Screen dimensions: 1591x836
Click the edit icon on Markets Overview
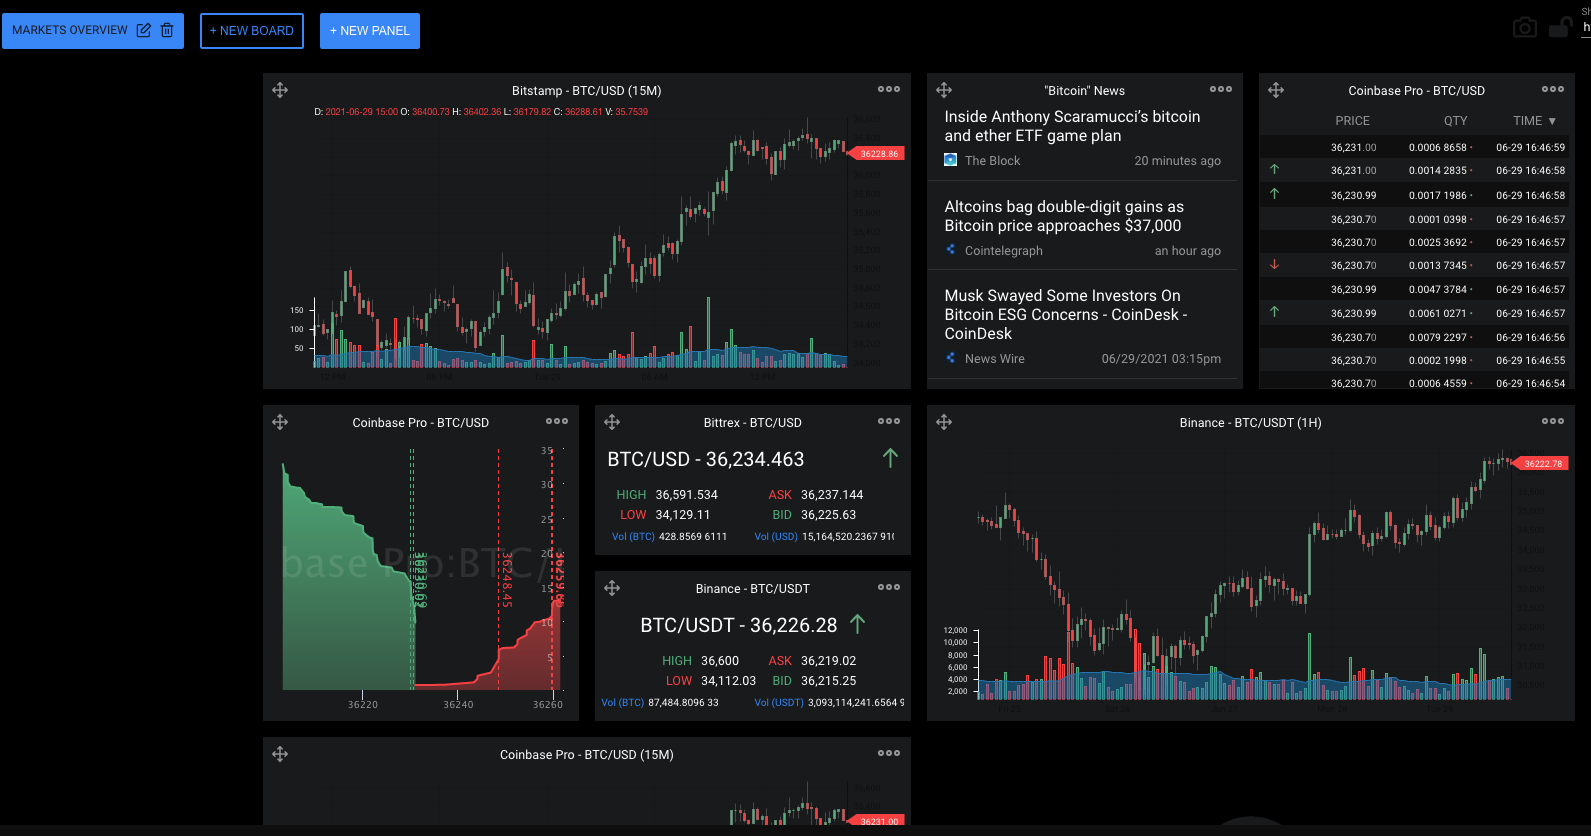(x=144, y=30)
